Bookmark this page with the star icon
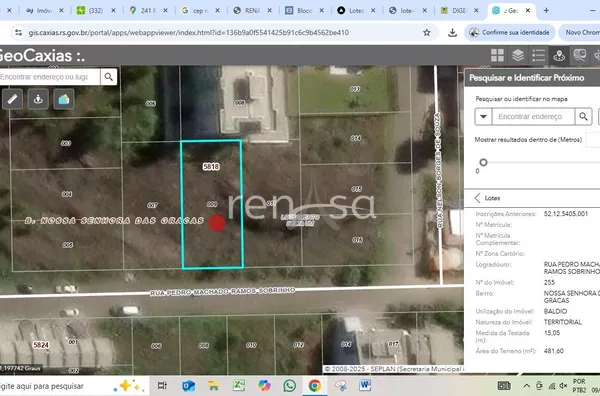The height and width of the screenshot is (396, 600). 427,33
